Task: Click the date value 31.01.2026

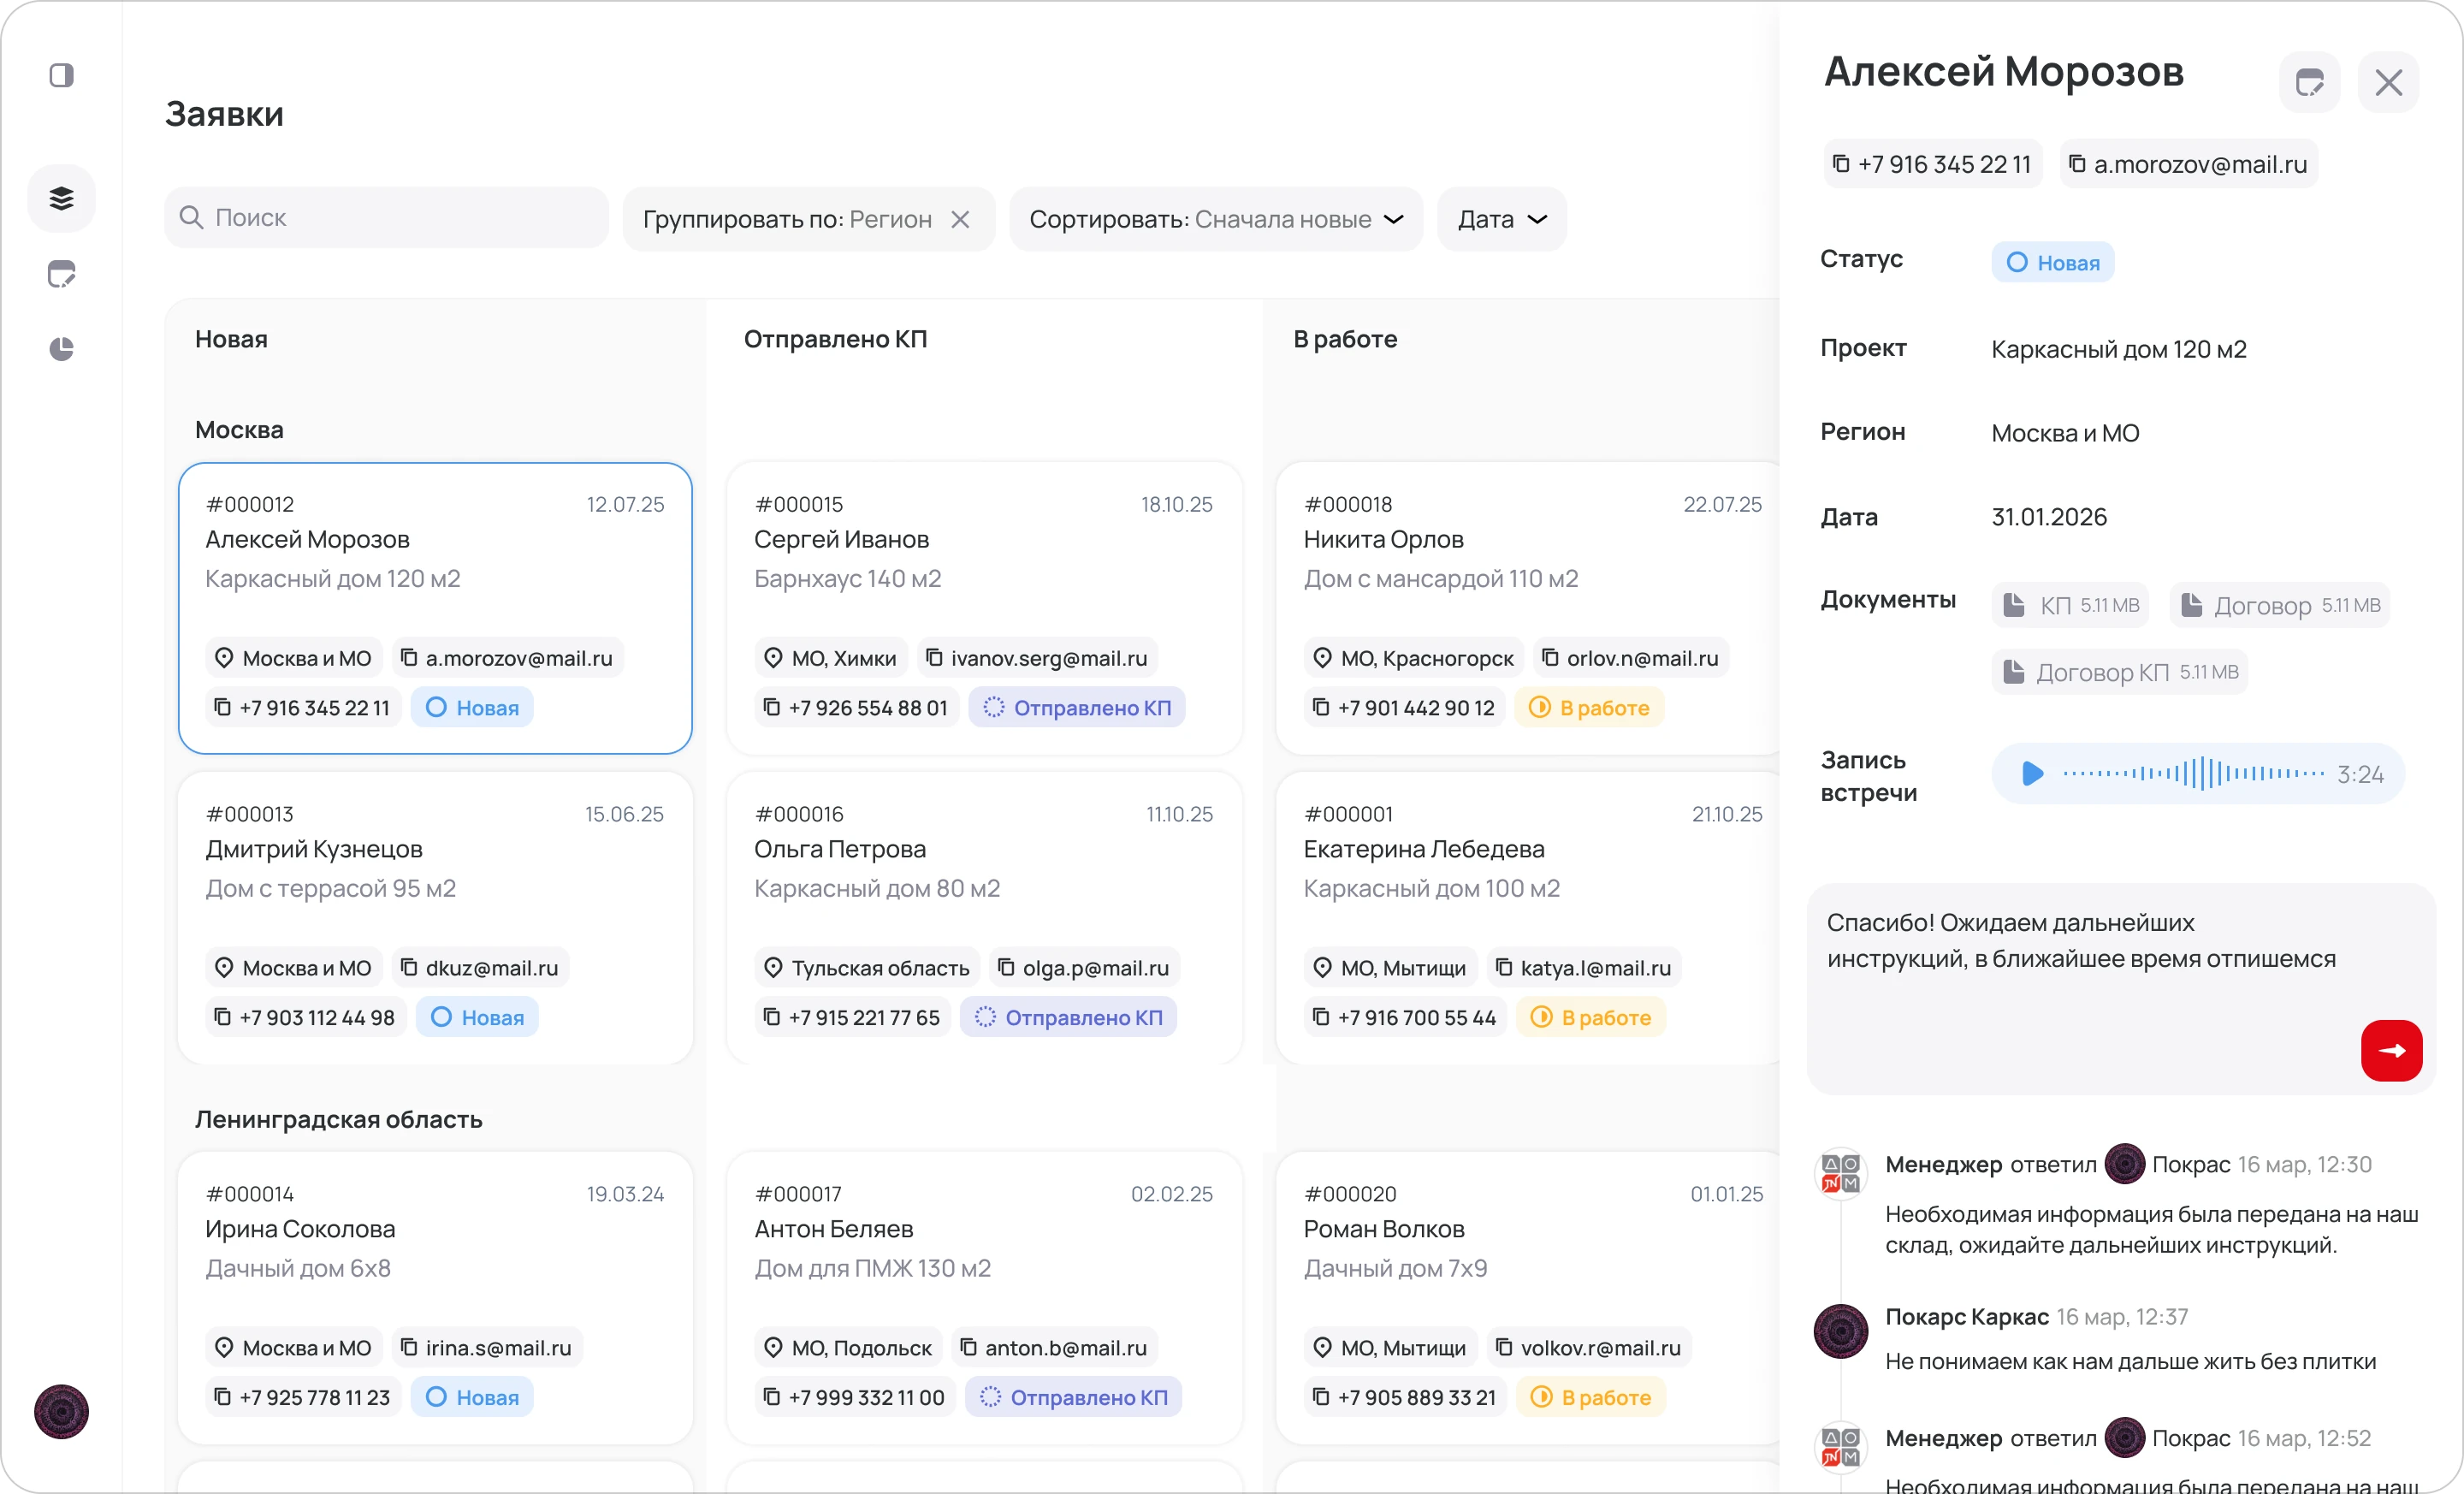Action: pyautogui.click(x=2048, y=517)
